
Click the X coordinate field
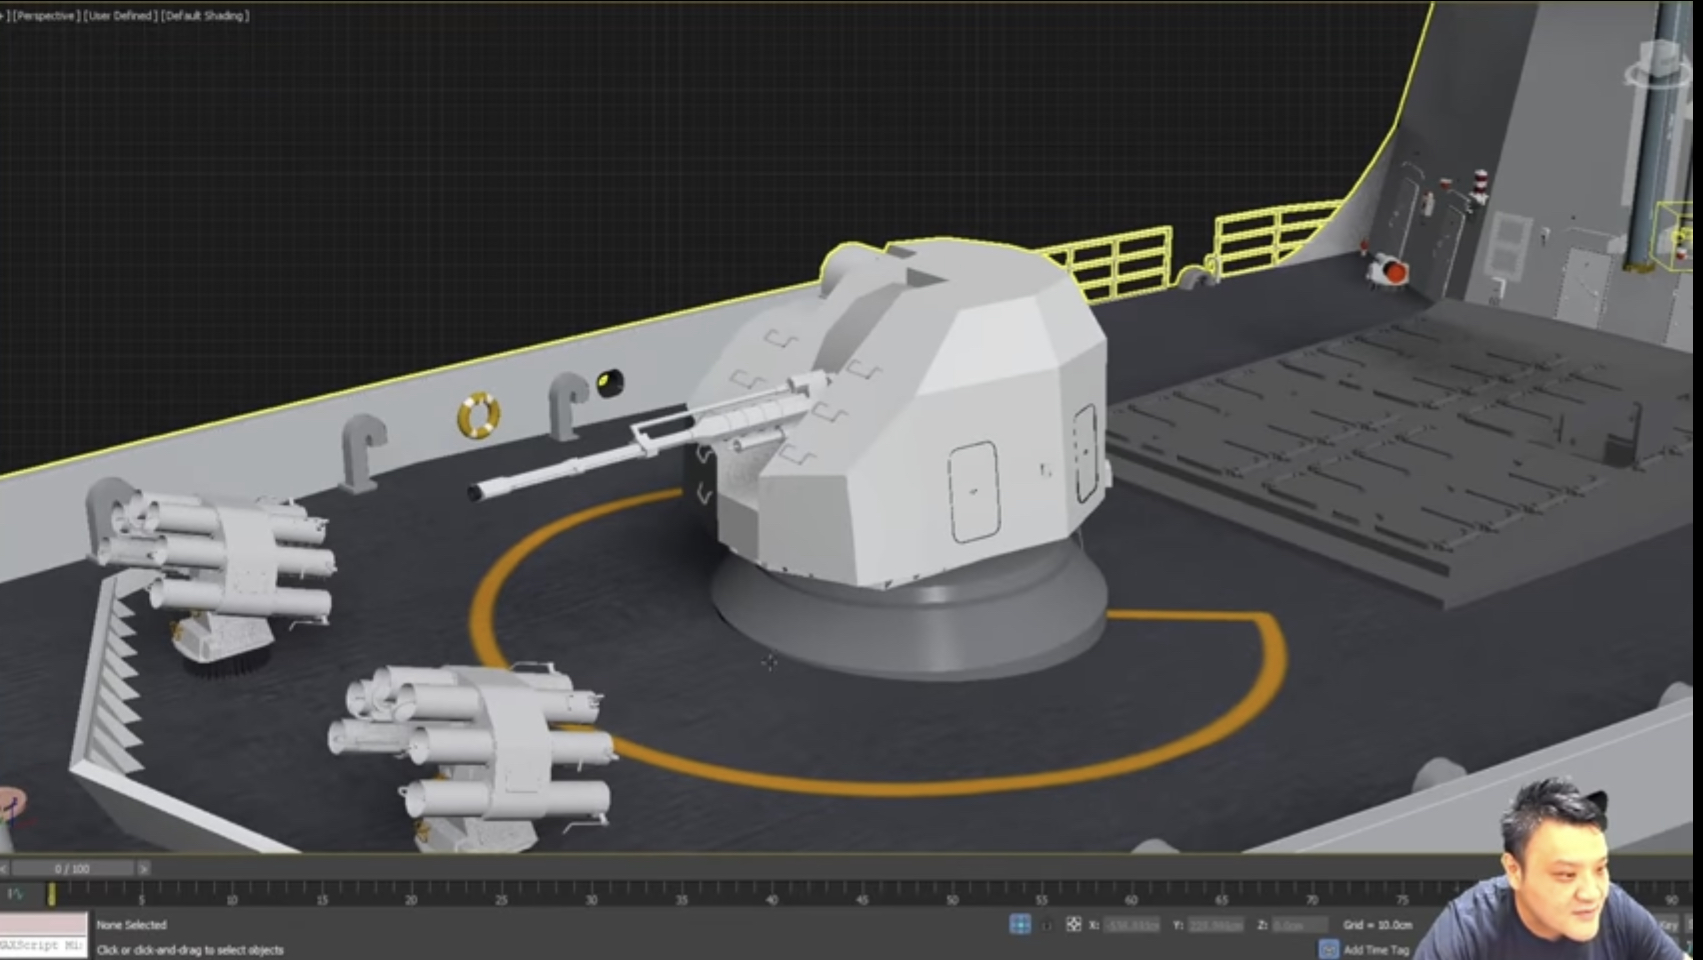point(1131,925)
